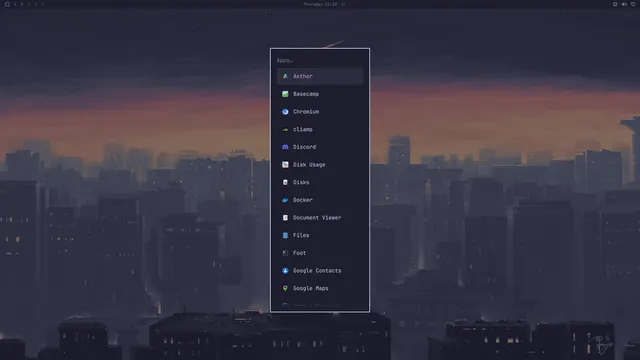Launch the Chromium browser

[x=320, y=111]
